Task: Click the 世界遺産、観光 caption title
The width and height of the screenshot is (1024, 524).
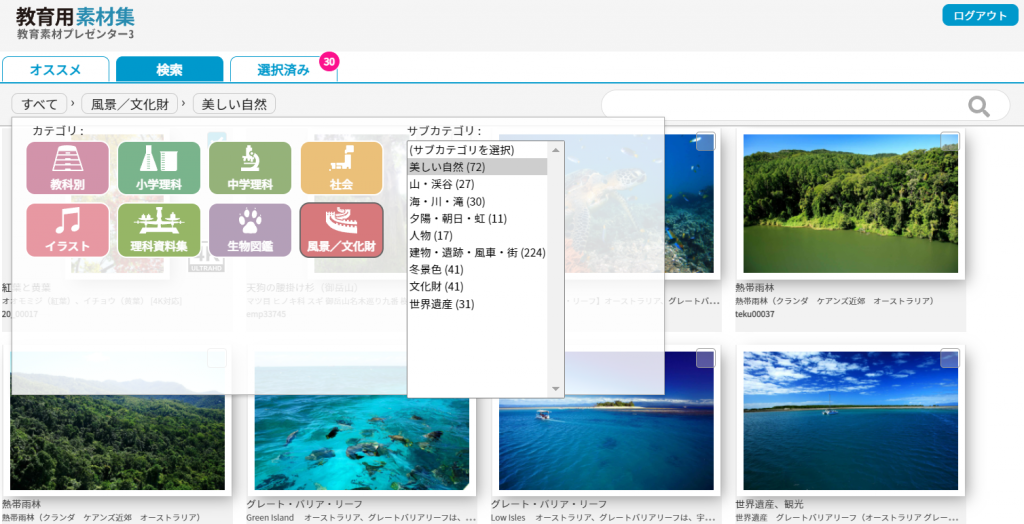Action: click(769, 504)
